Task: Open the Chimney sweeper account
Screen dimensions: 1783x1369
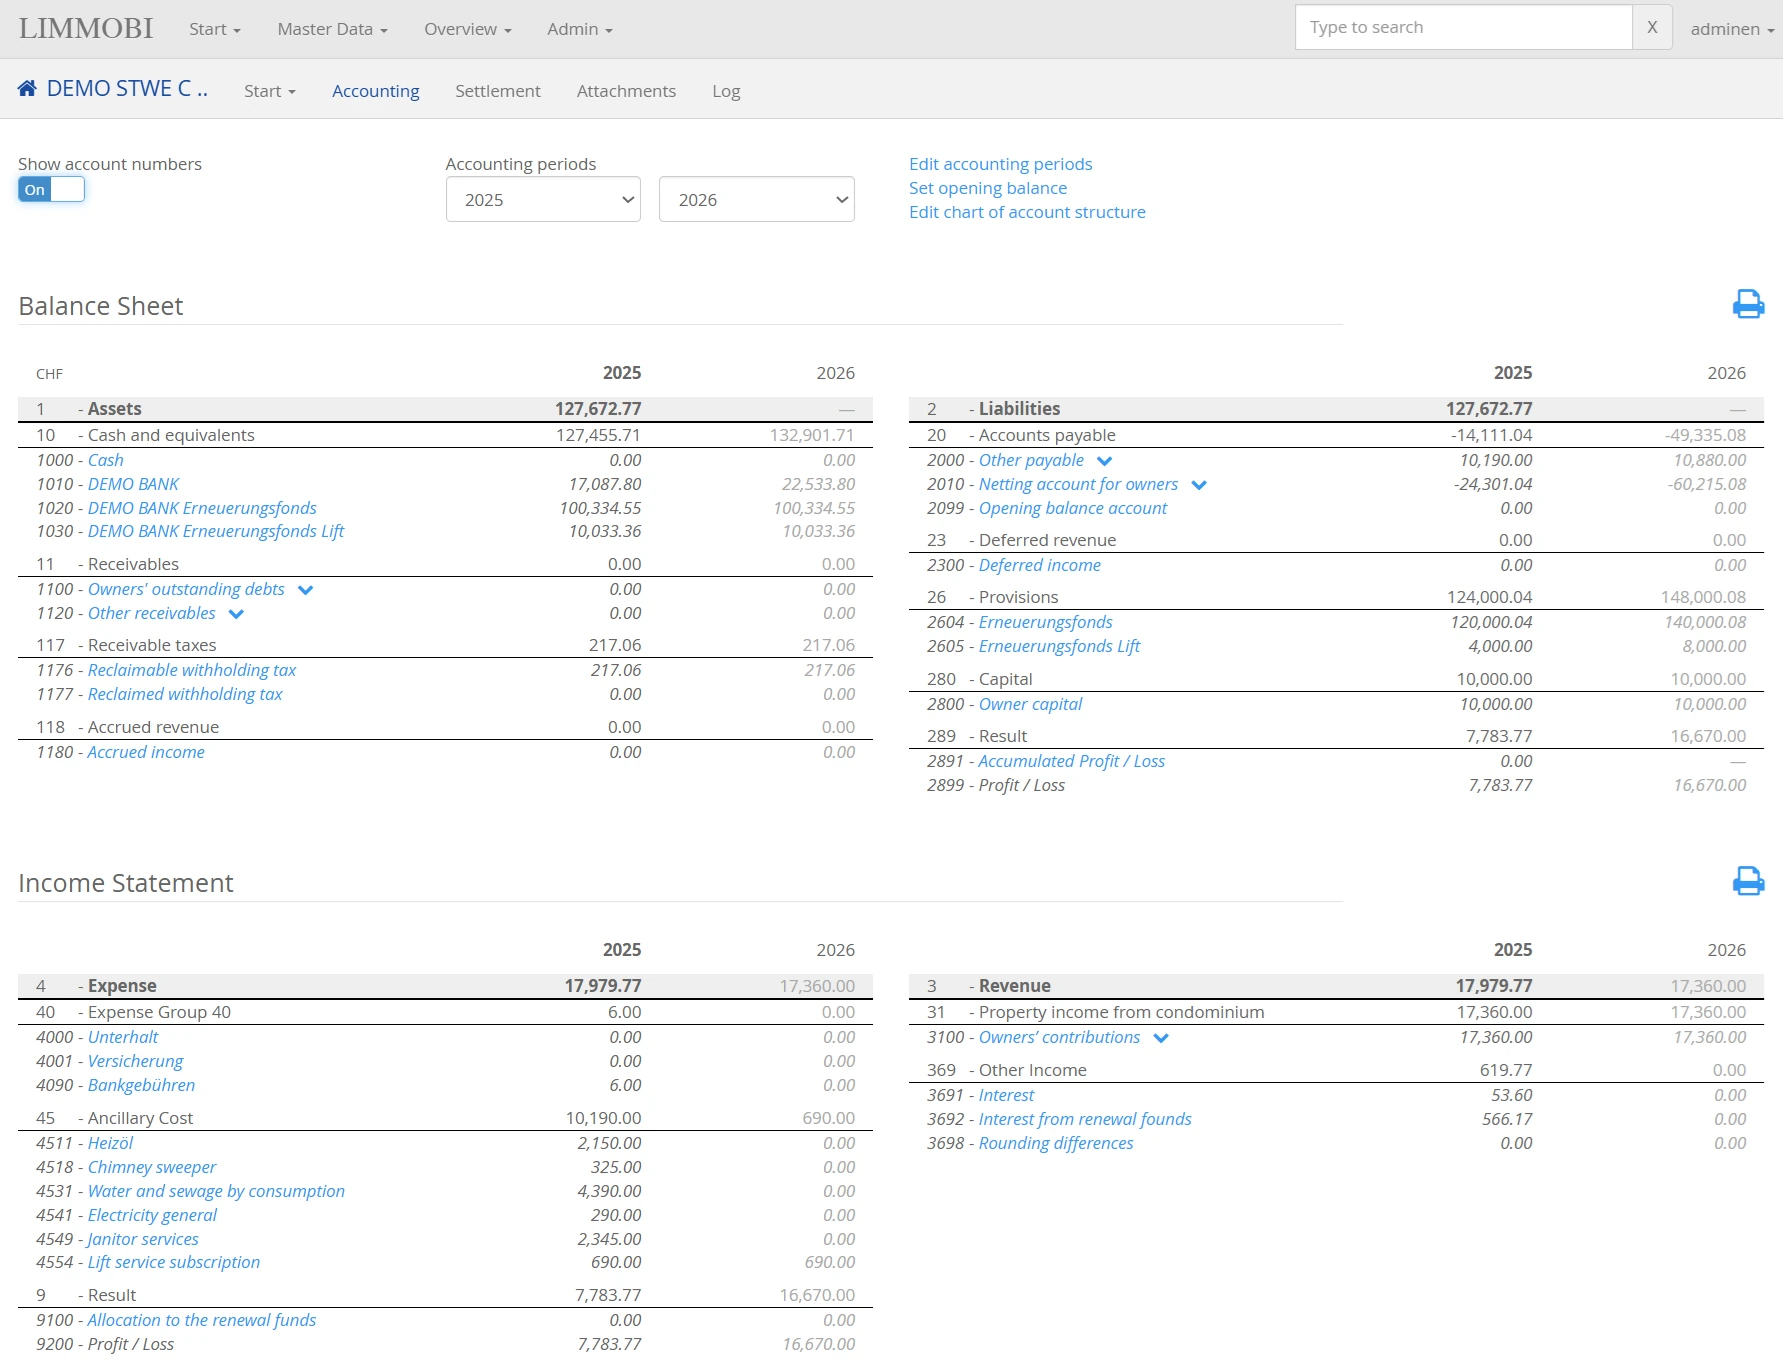Action: (x=152, y=1167)
